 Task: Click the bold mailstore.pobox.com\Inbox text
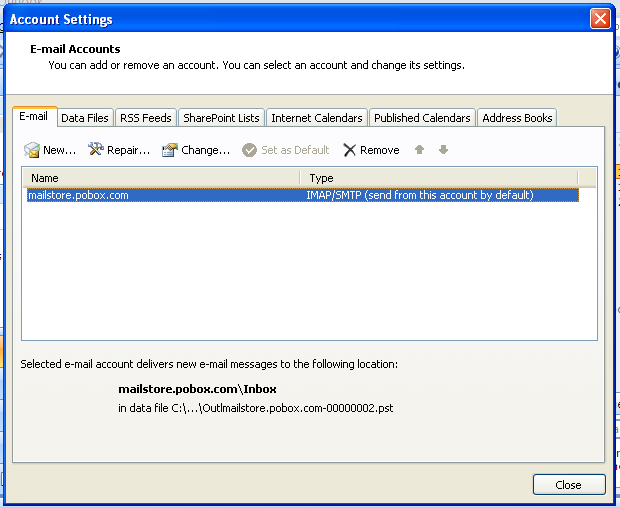(x=197, y=389)
